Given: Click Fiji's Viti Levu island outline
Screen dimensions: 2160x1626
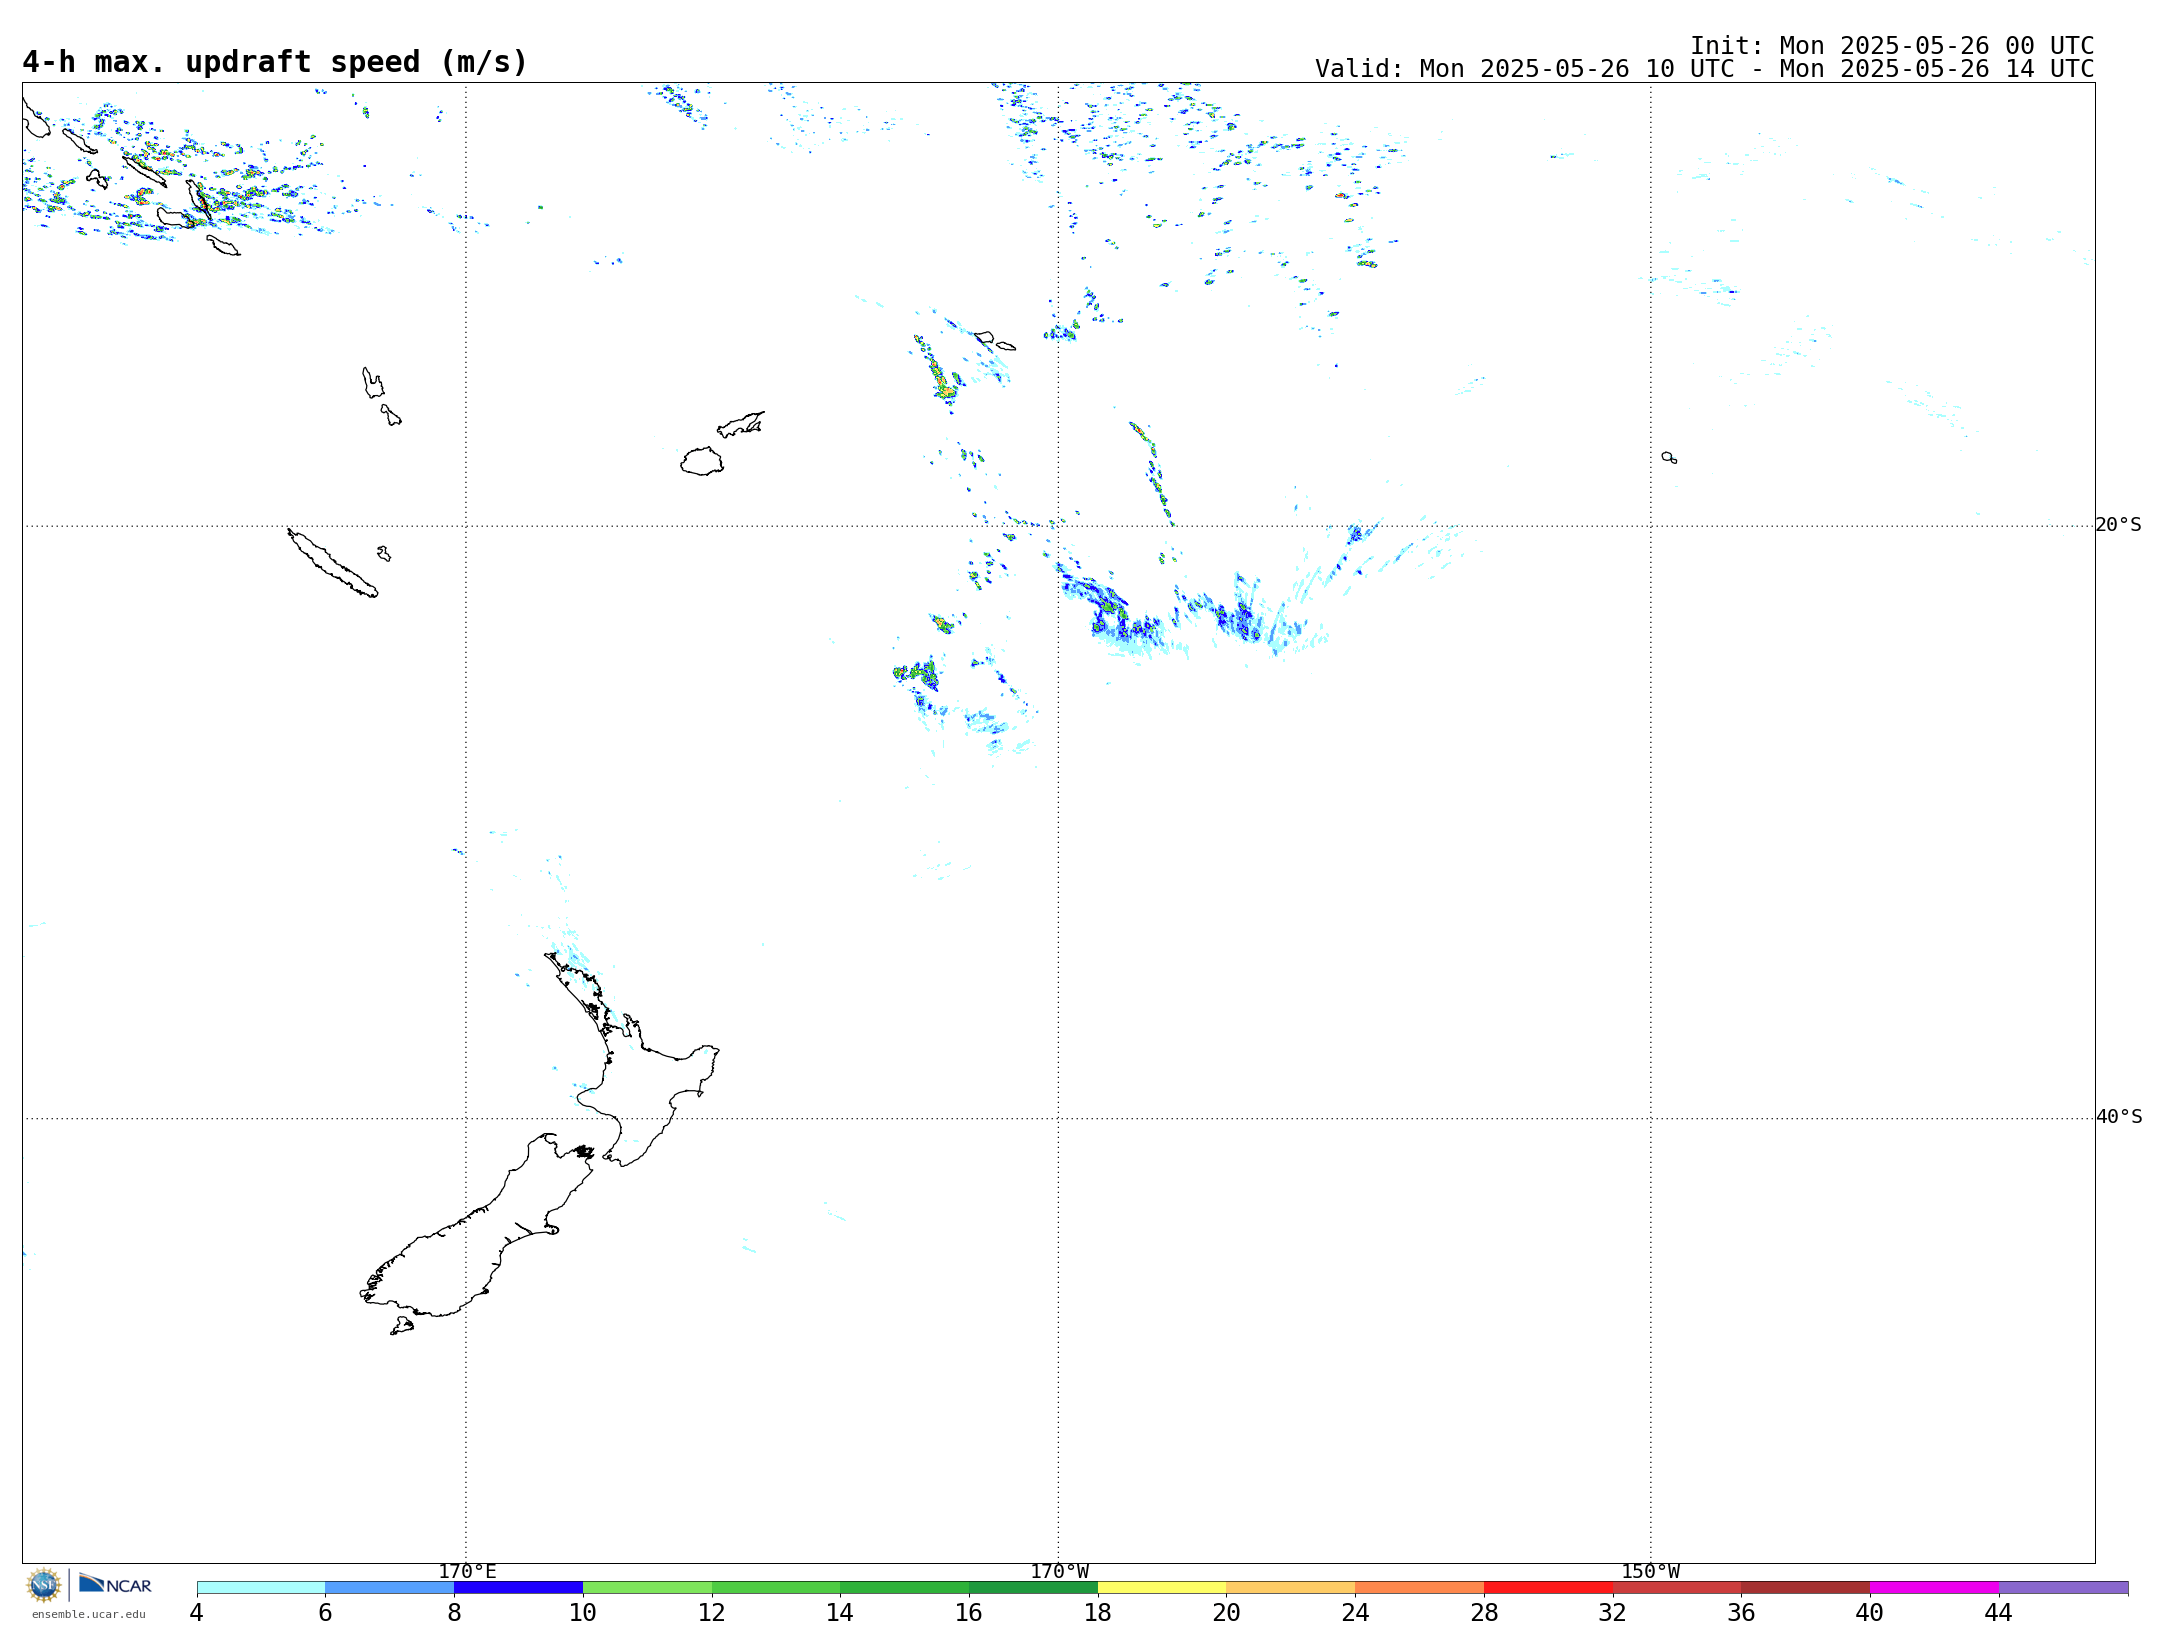Looking at the screenshot, I should pos(702,461).
